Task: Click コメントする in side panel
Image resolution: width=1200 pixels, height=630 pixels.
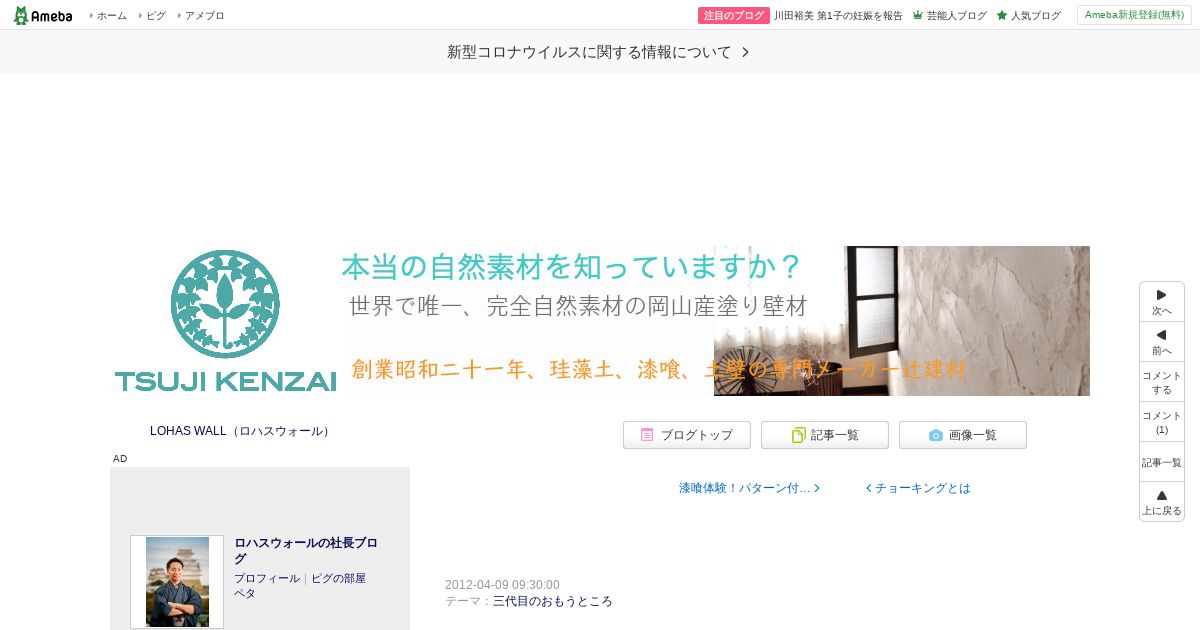Action: tap(1162, 382)
